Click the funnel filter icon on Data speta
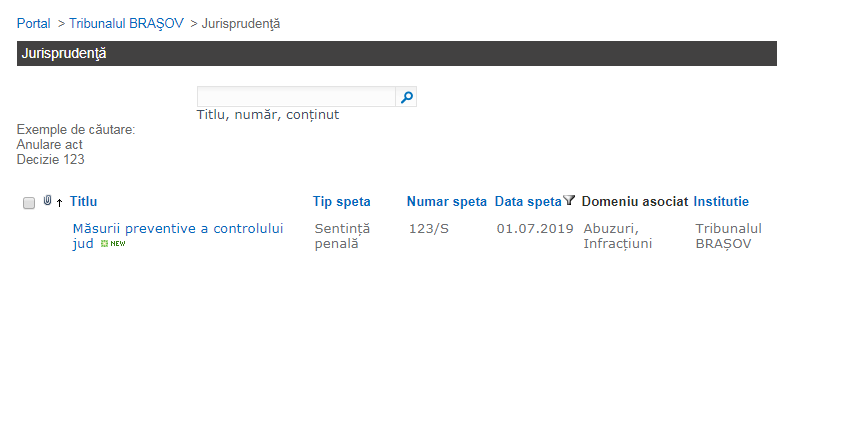Image resolution: width=858 pixels, height=448 pixels. click(569, 201)
